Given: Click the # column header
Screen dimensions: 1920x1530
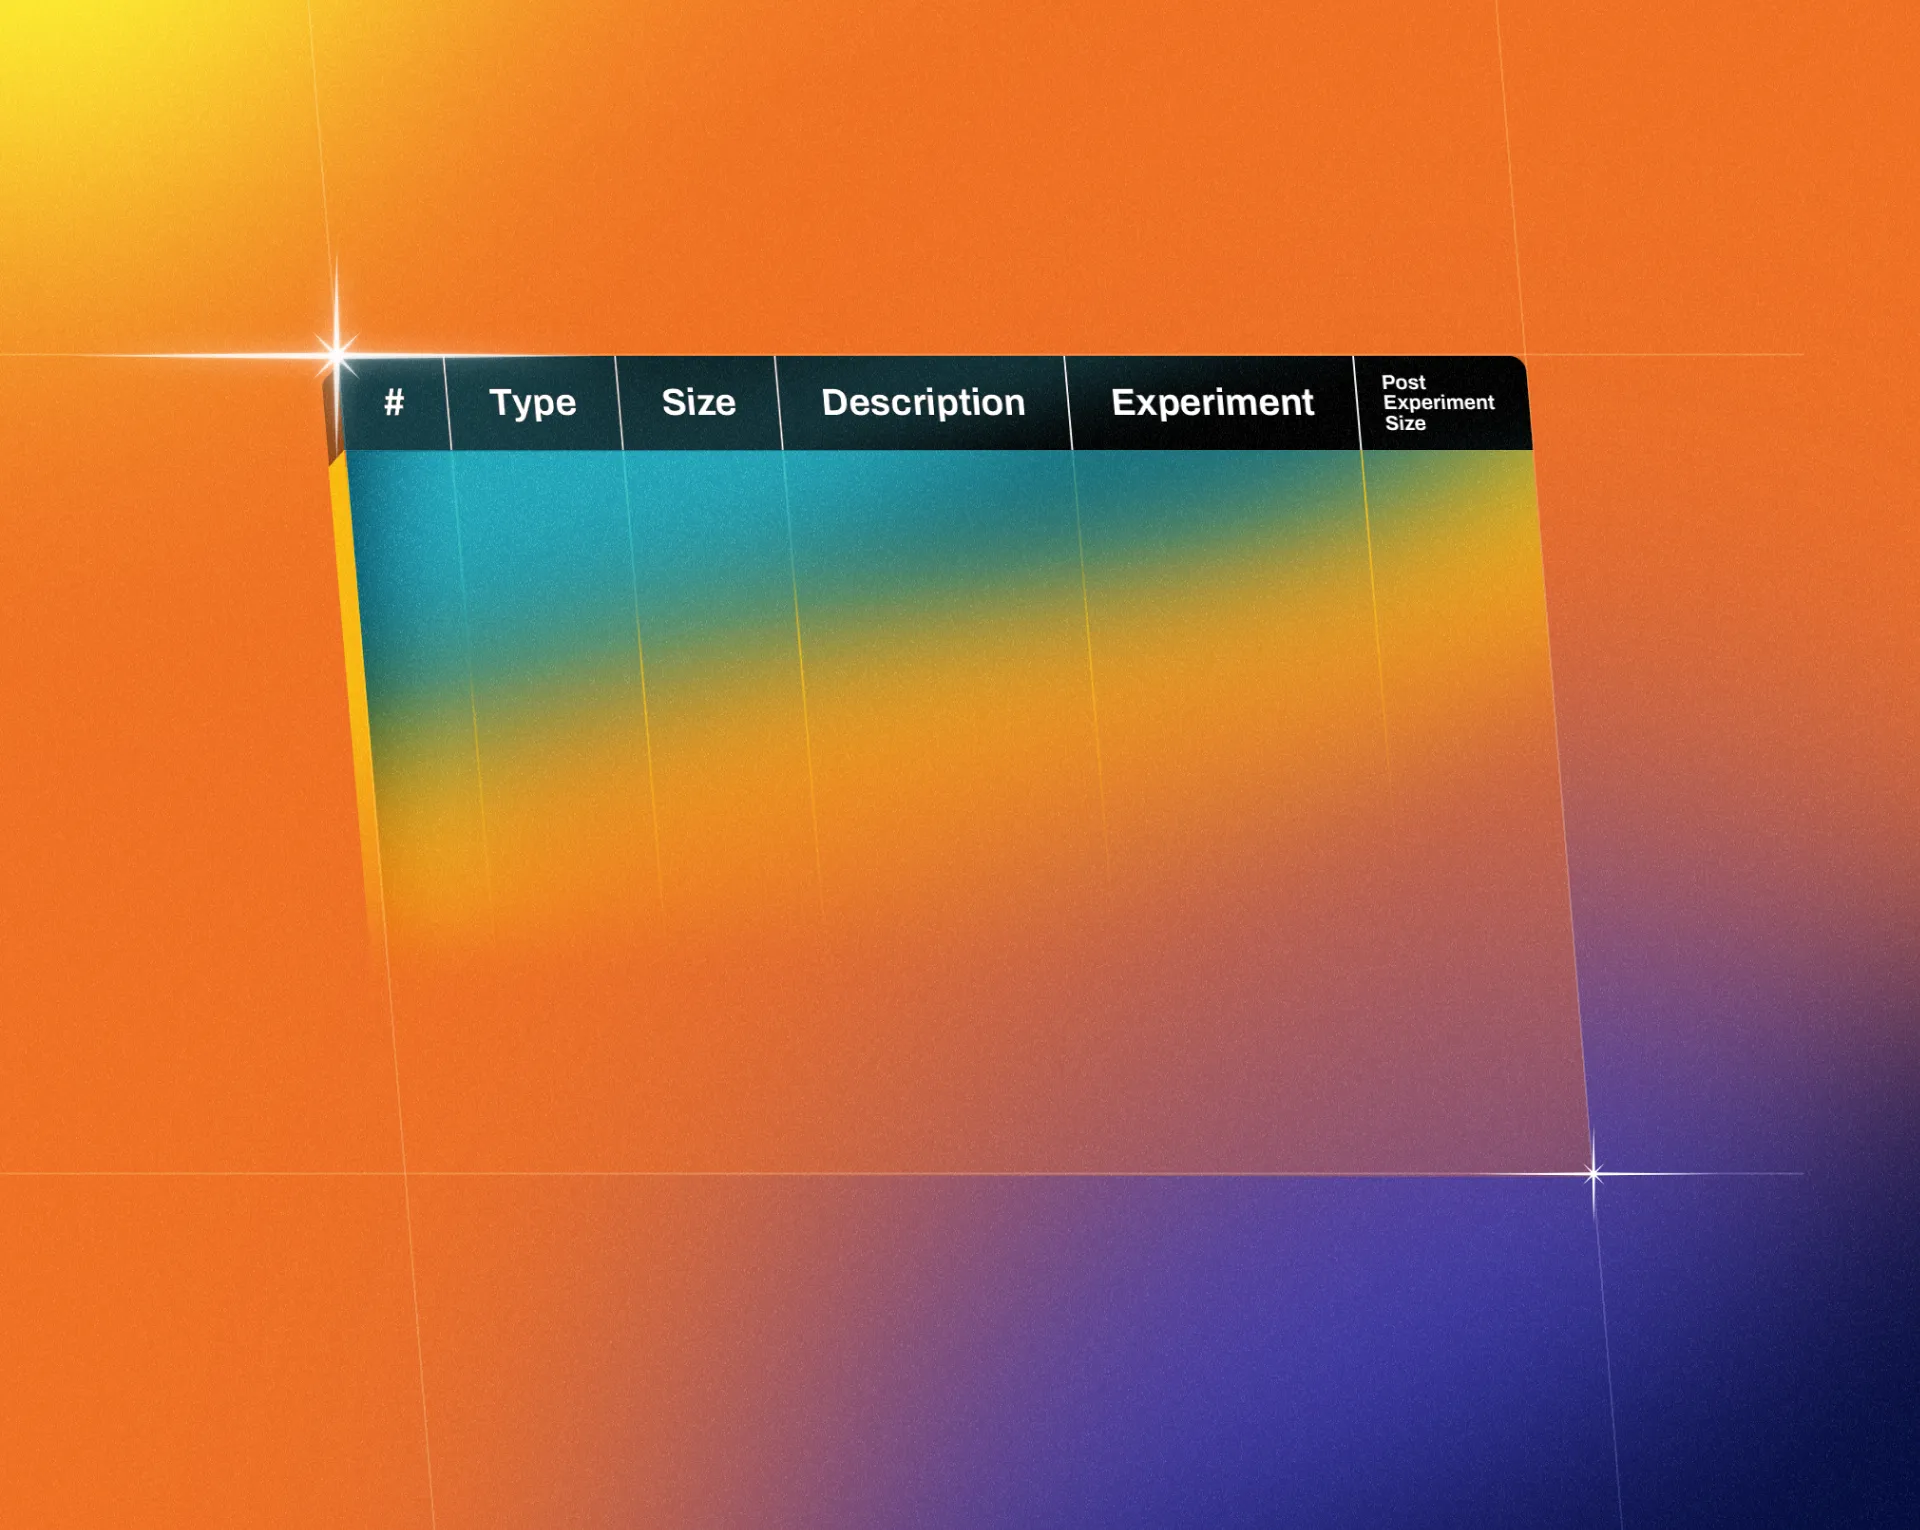Looking at the screenshot, I should [396, 403].
